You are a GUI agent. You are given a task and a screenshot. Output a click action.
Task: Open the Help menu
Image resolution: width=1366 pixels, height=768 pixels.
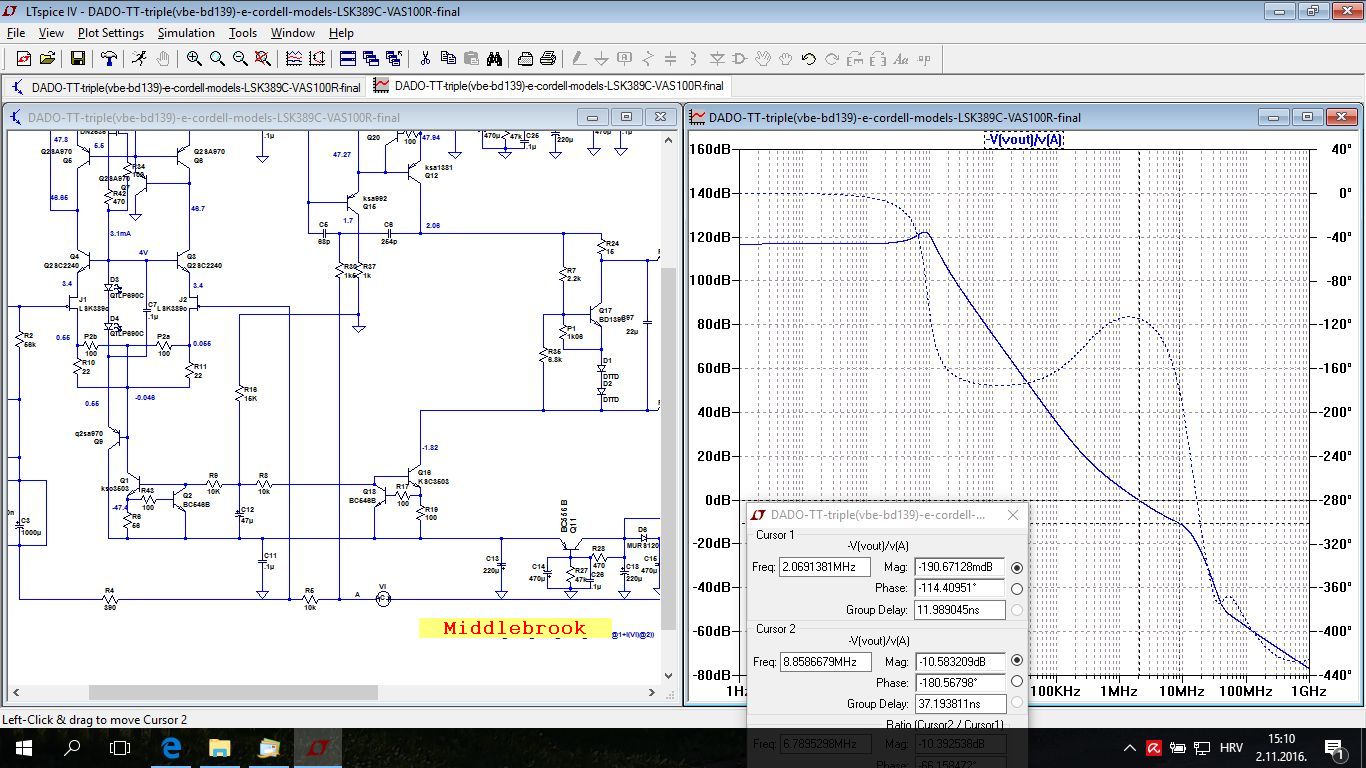tap(341, 33)
